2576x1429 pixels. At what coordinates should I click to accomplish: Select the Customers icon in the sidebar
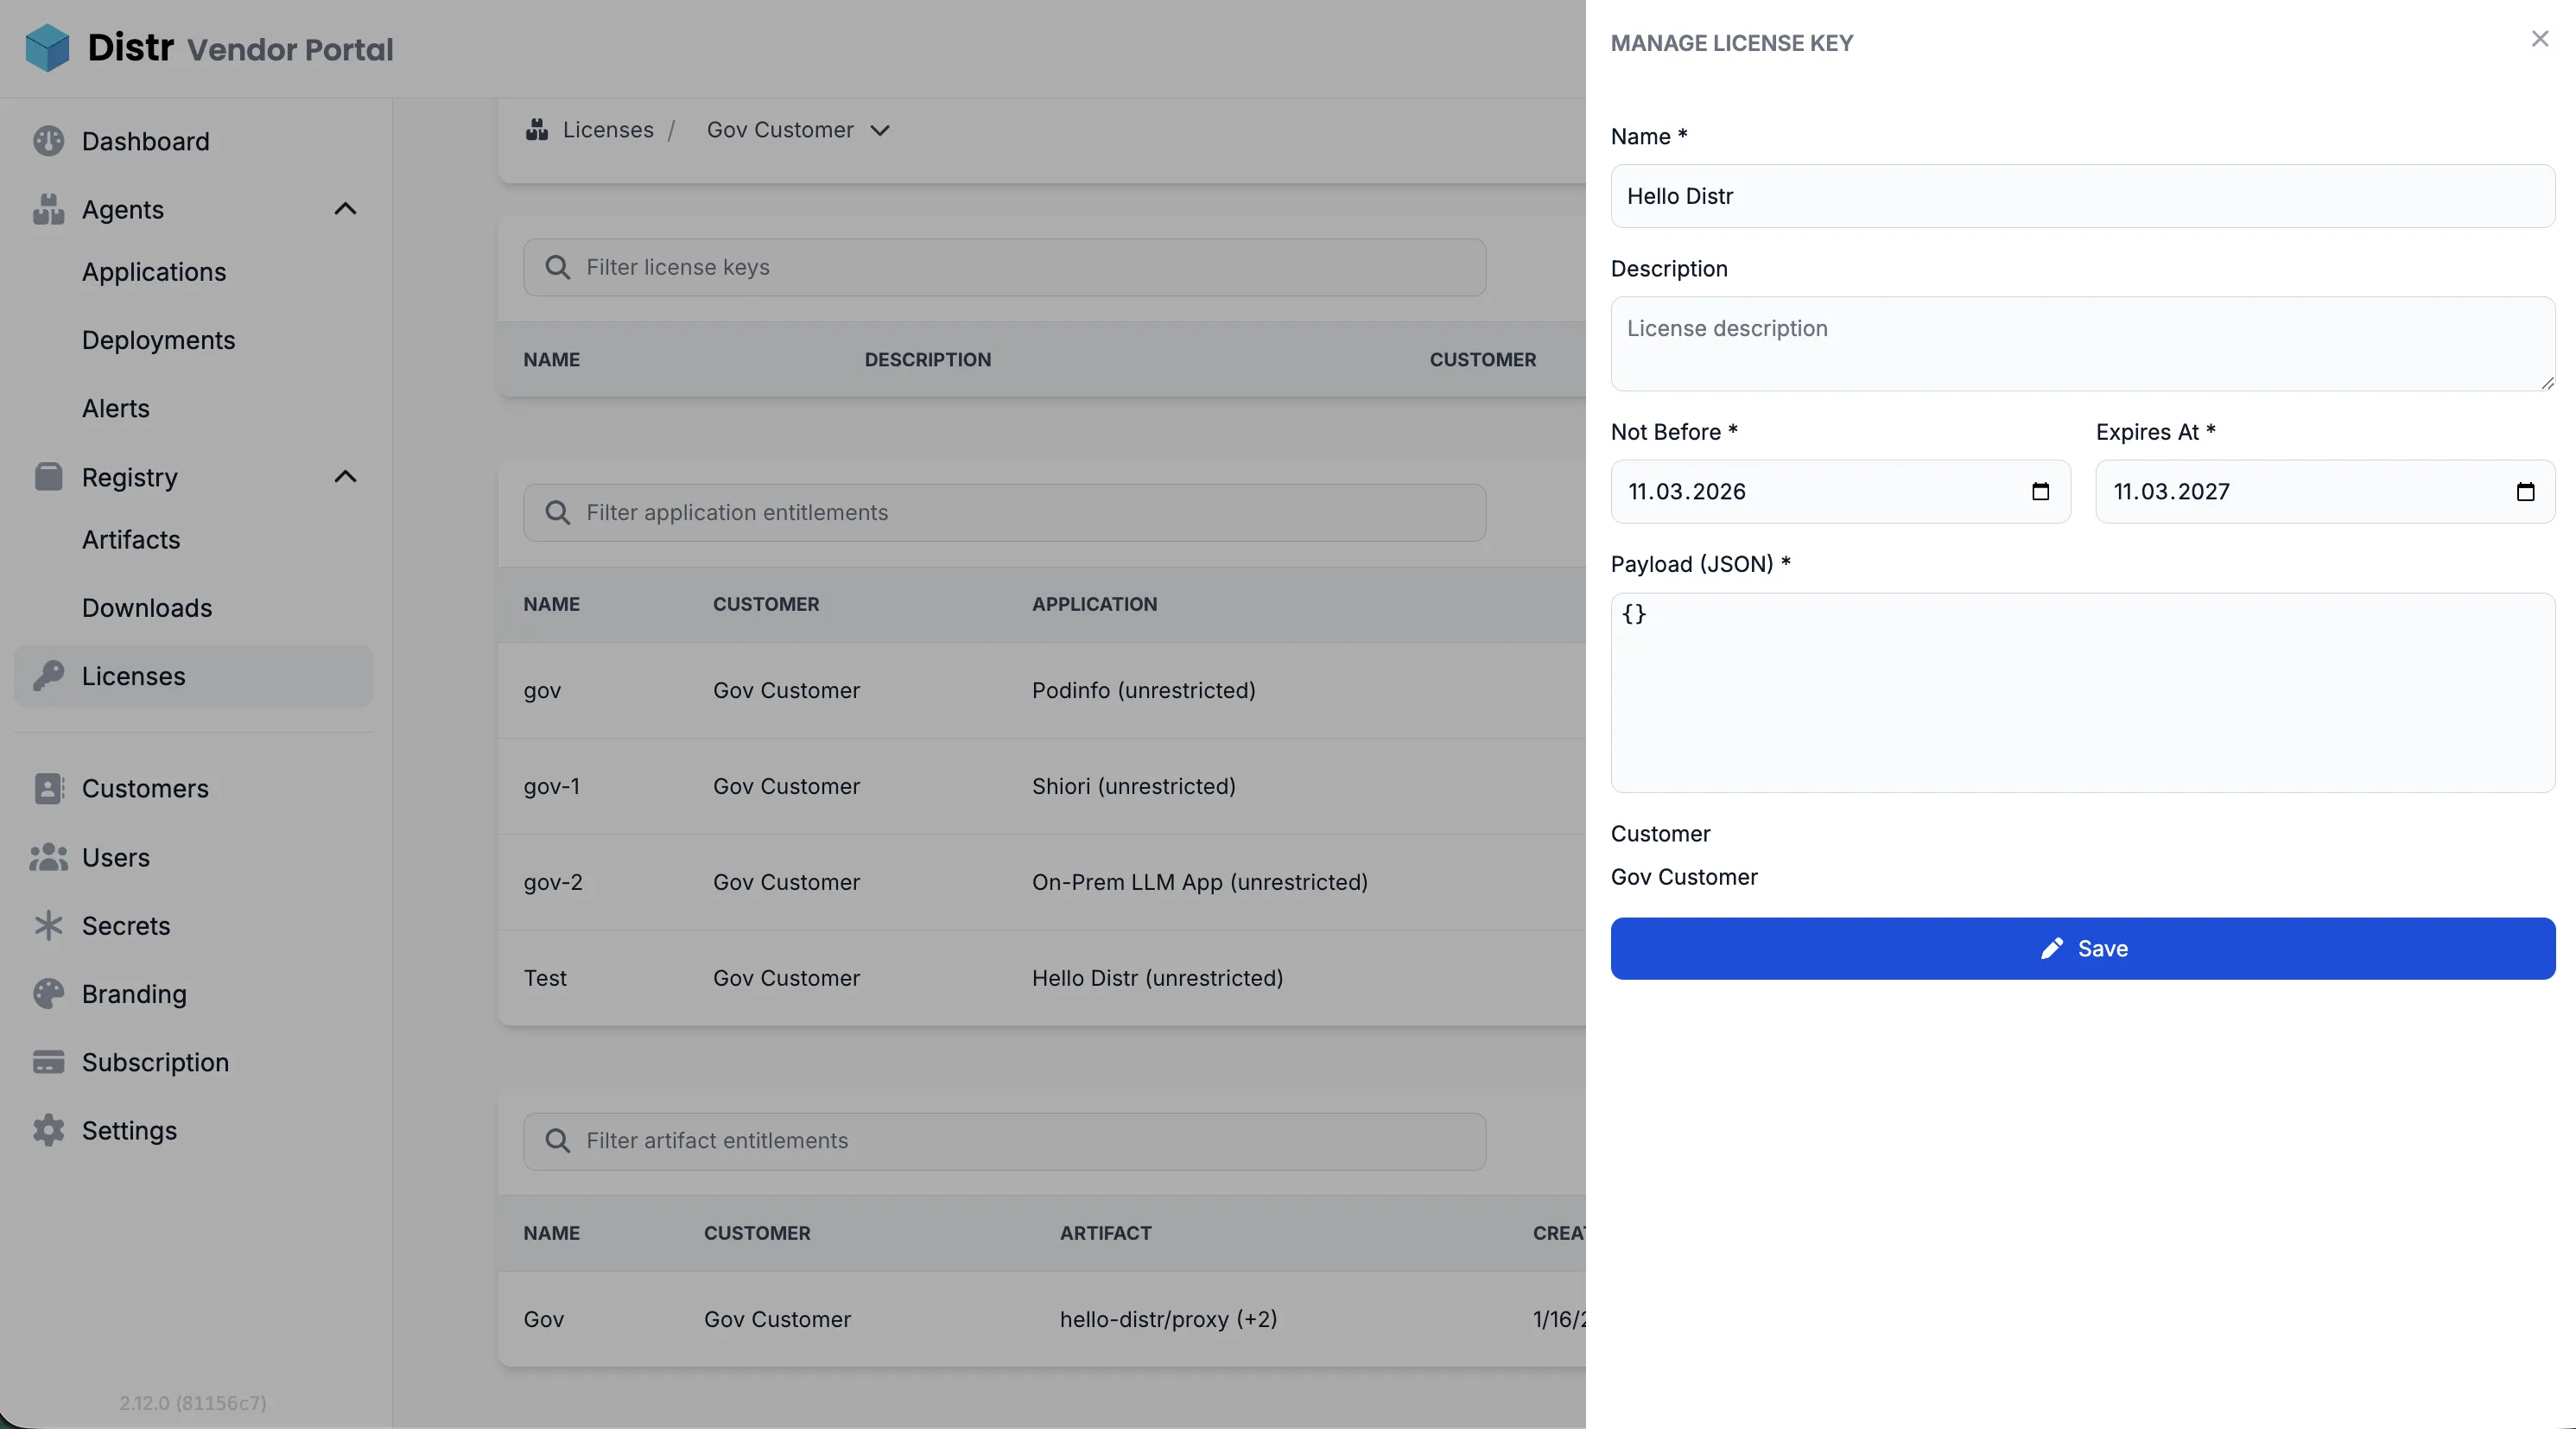48,789
